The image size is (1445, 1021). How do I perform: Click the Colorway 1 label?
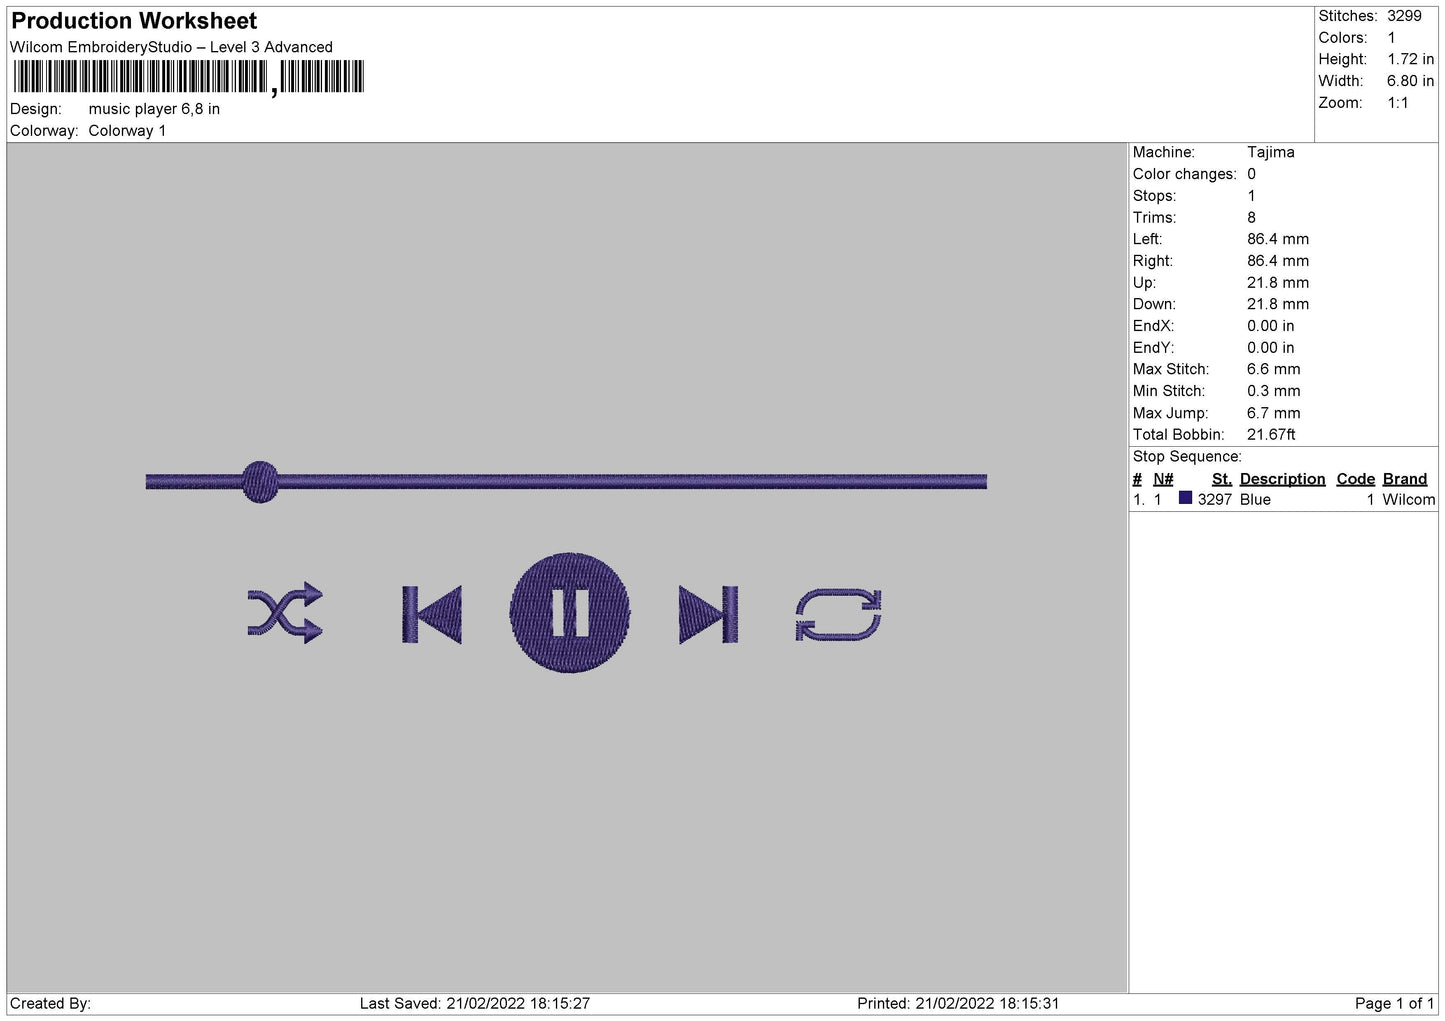[127, 131]
